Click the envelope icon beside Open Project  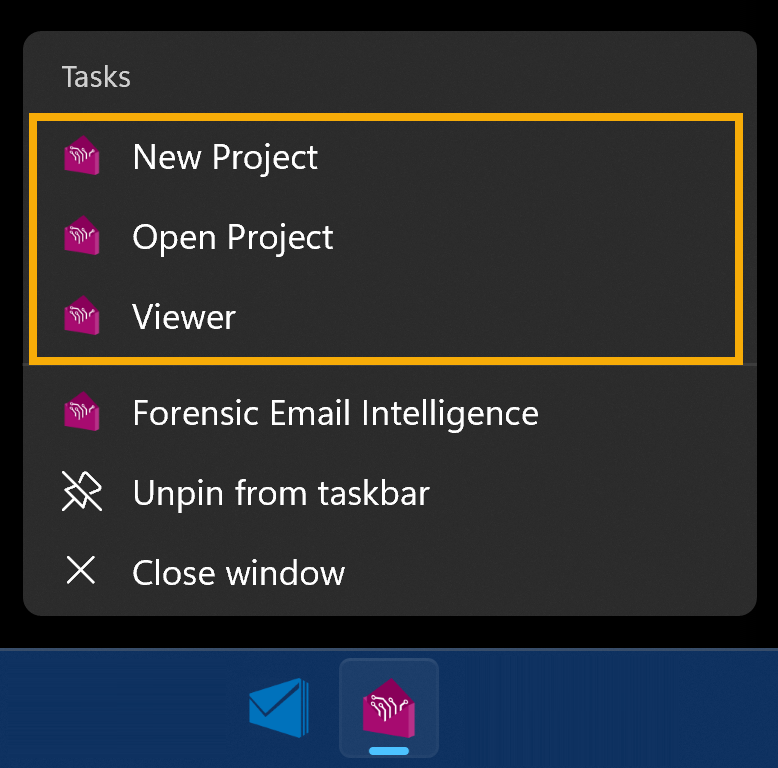point(81,238)
